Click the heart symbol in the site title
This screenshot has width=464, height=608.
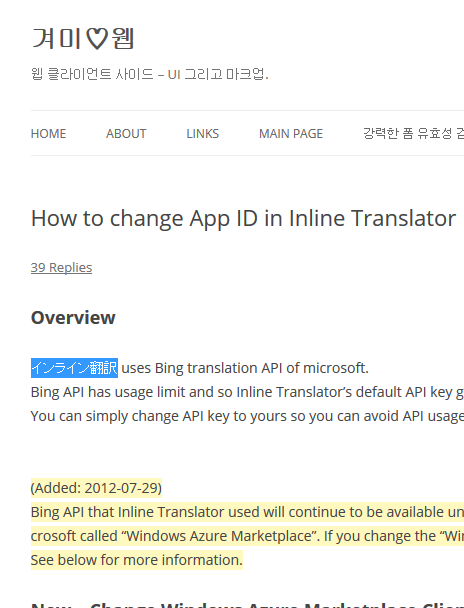(96, 39)
